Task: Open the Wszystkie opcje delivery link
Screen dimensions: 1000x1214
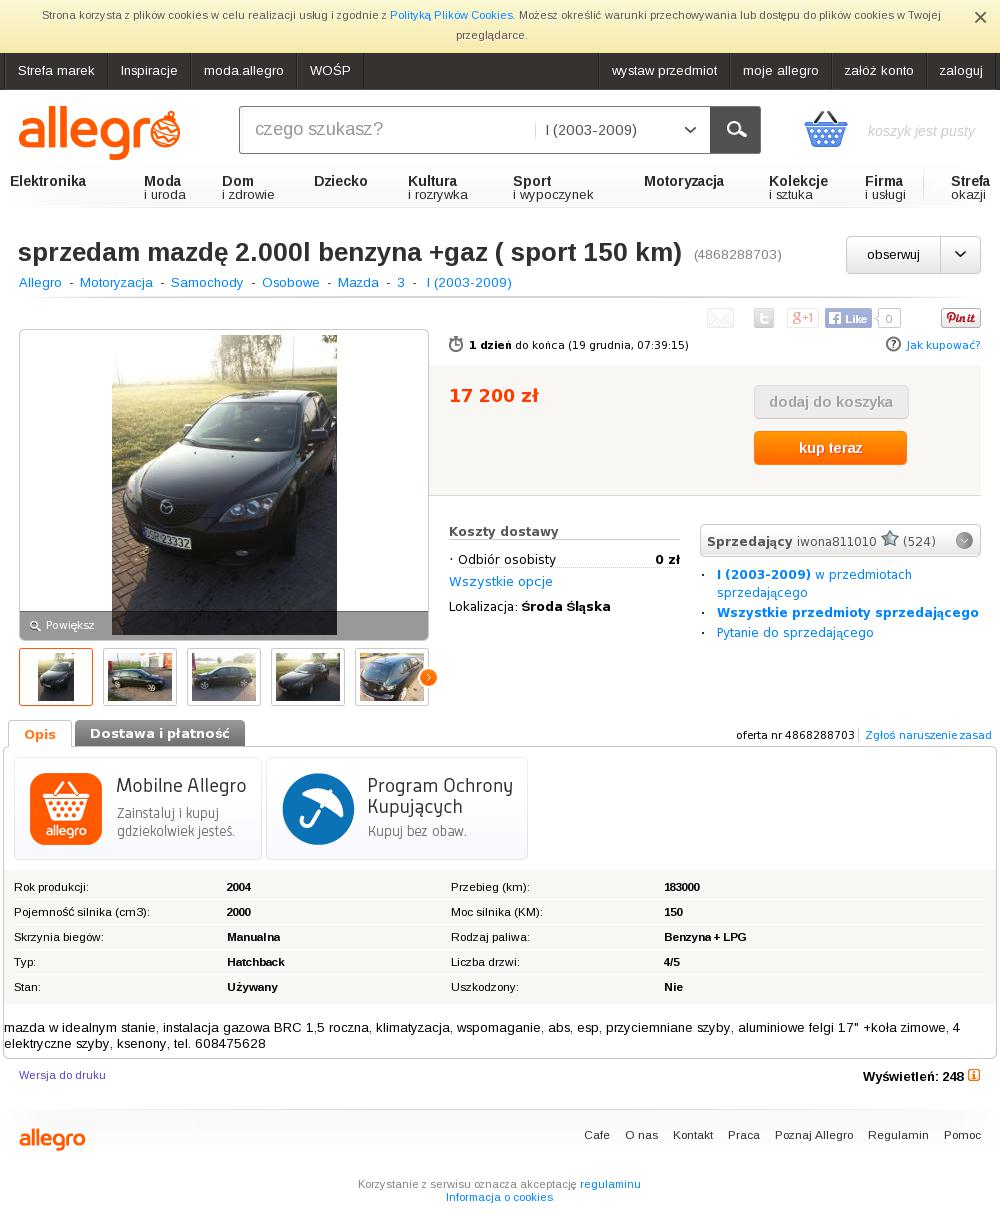Action: (501, 582)
